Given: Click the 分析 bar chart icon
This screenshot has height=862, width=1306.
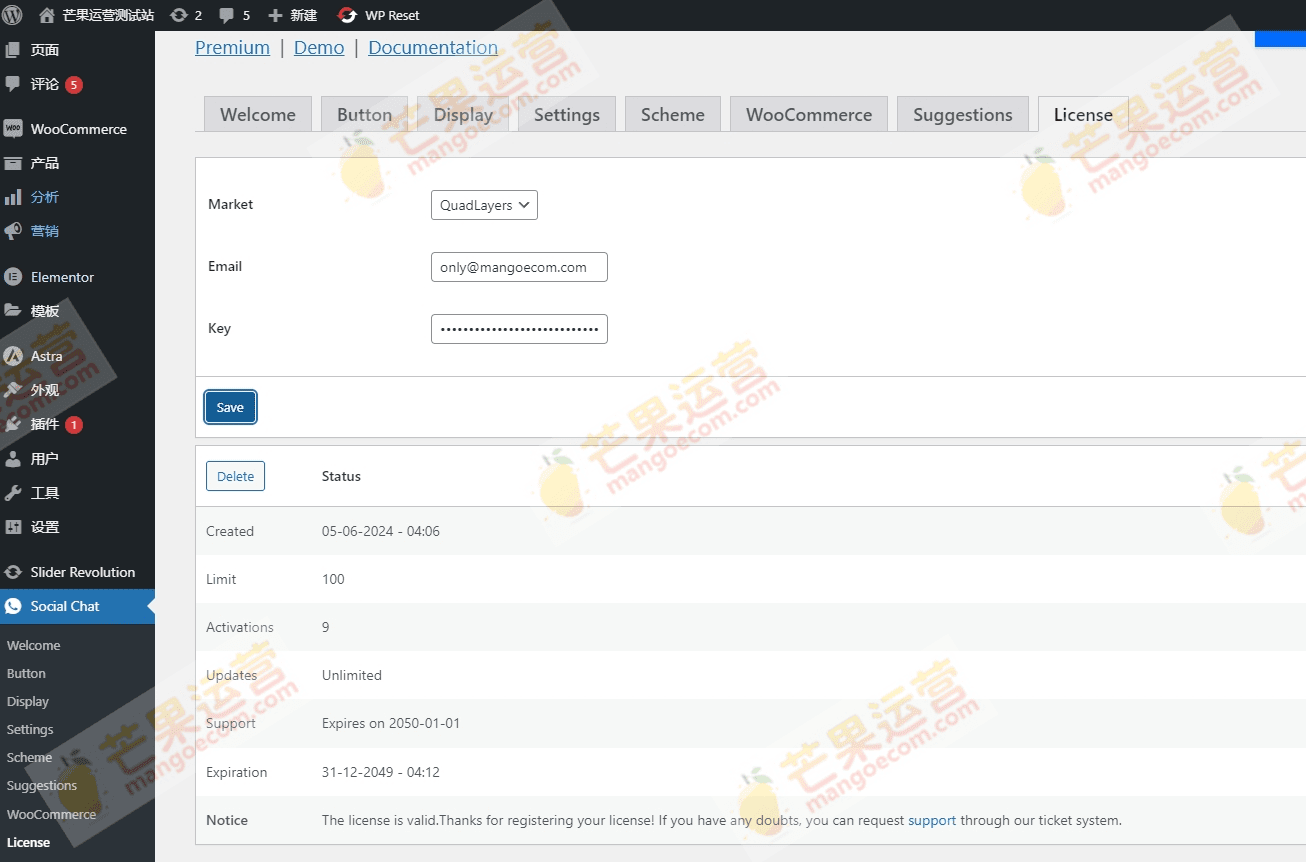Looking at the screenshot, I should [x=13, y=197].
